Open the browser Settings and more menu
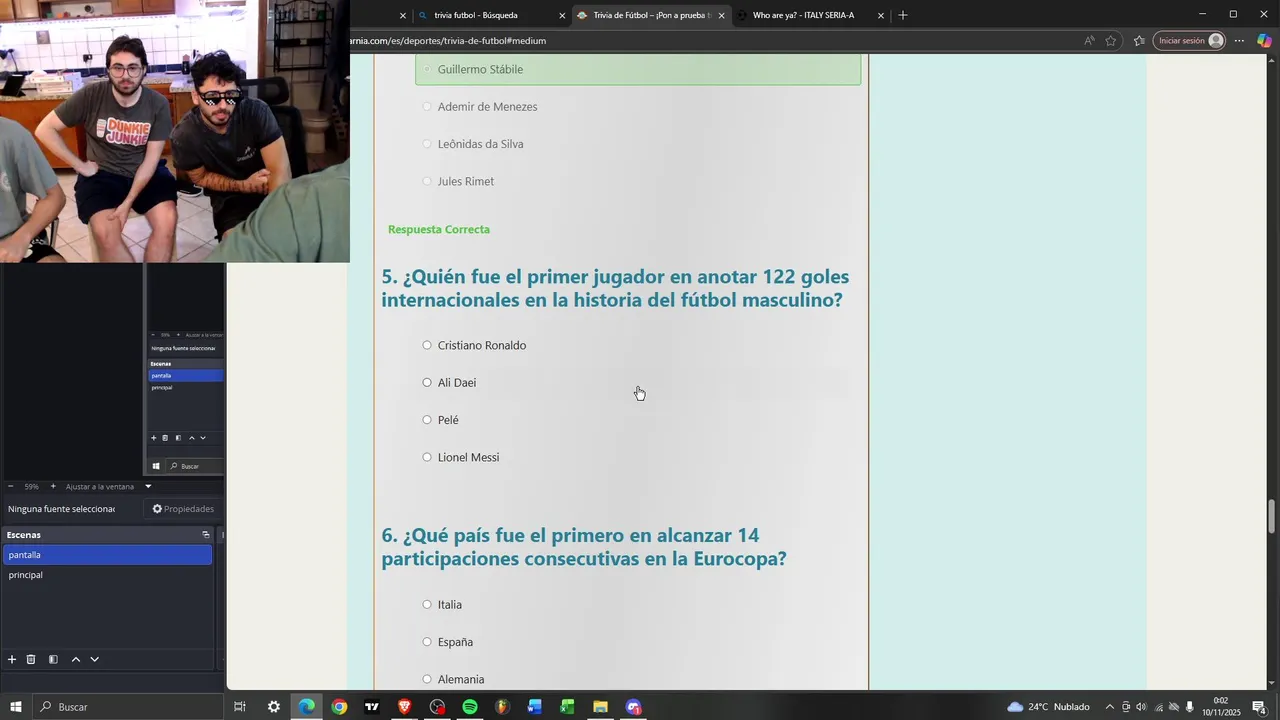Image resolution: width=1280 pixels, height=720 pixels. [x=1239, y=41]
